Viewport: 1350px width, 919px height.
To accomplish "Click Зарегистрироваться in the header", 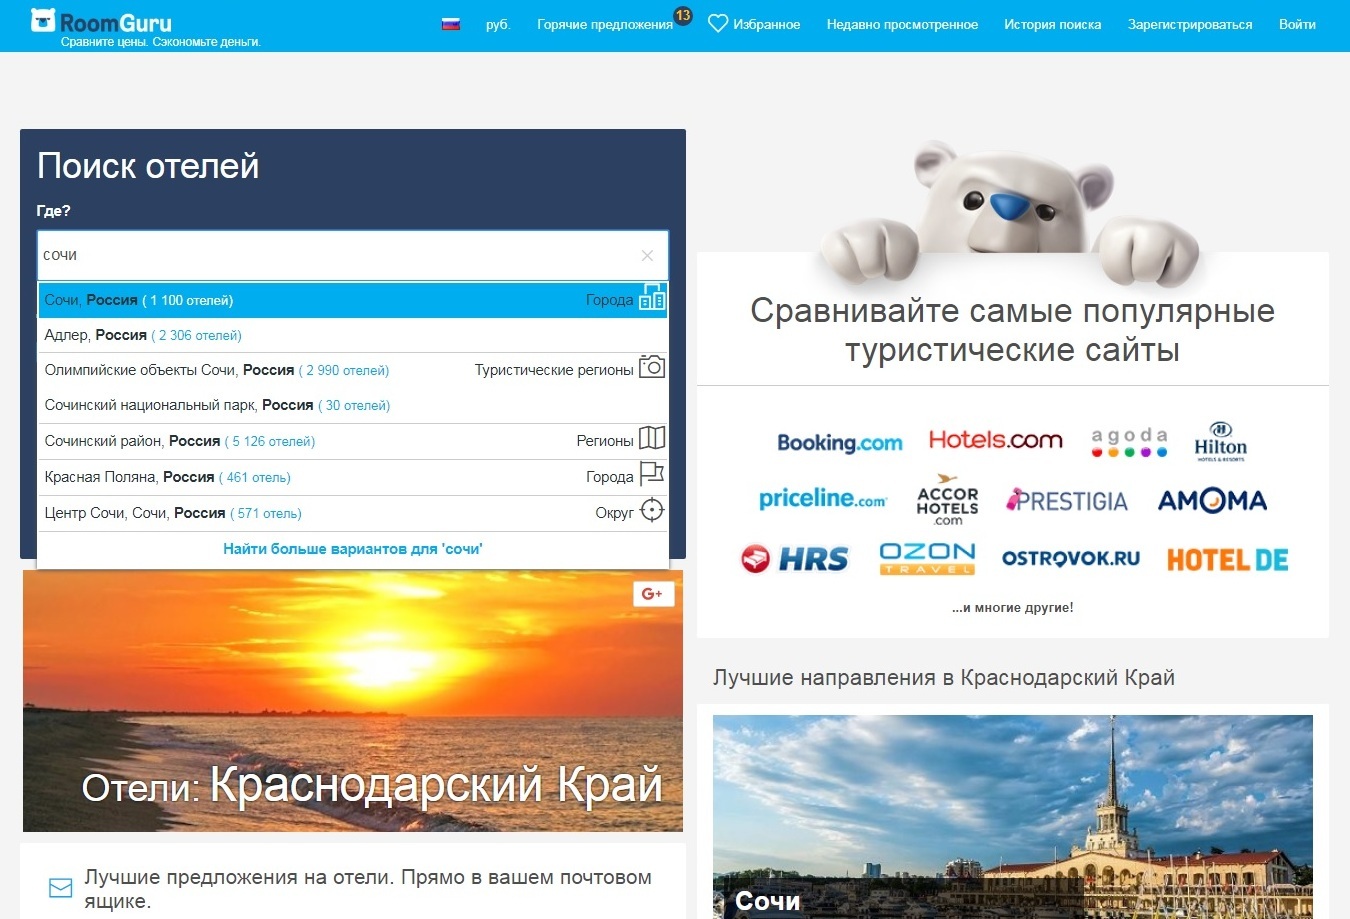I will 1190,24.
